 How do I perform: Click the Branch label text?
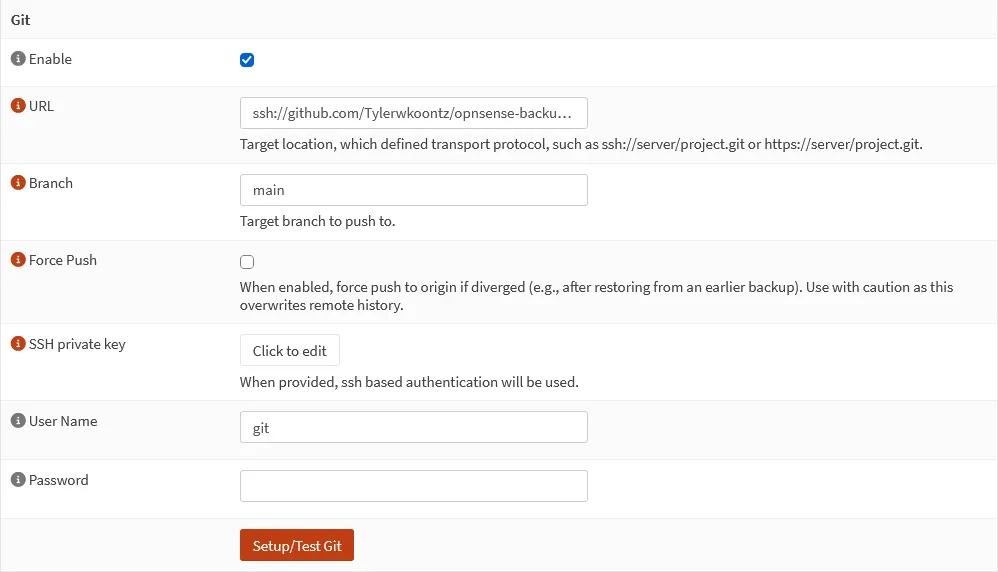point(51,183)
